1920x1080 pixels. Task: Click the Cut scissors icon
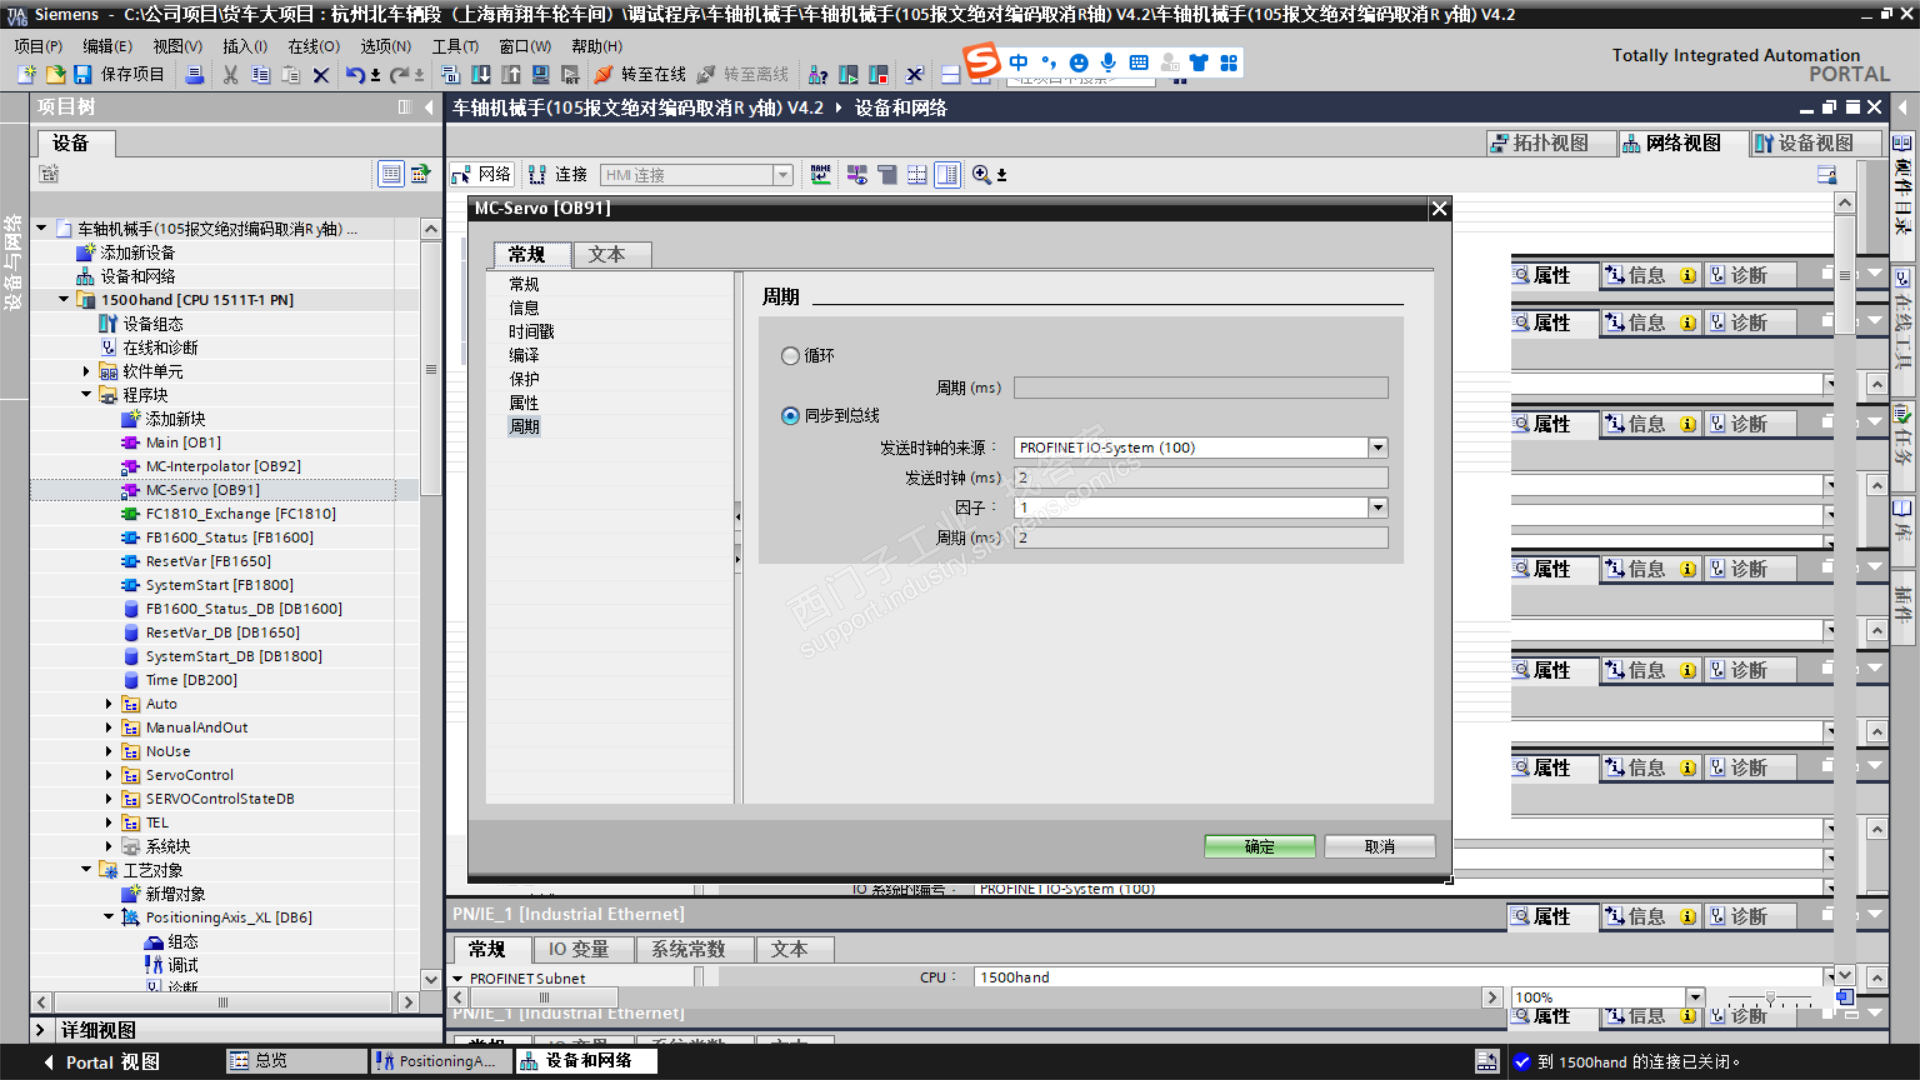230,75
